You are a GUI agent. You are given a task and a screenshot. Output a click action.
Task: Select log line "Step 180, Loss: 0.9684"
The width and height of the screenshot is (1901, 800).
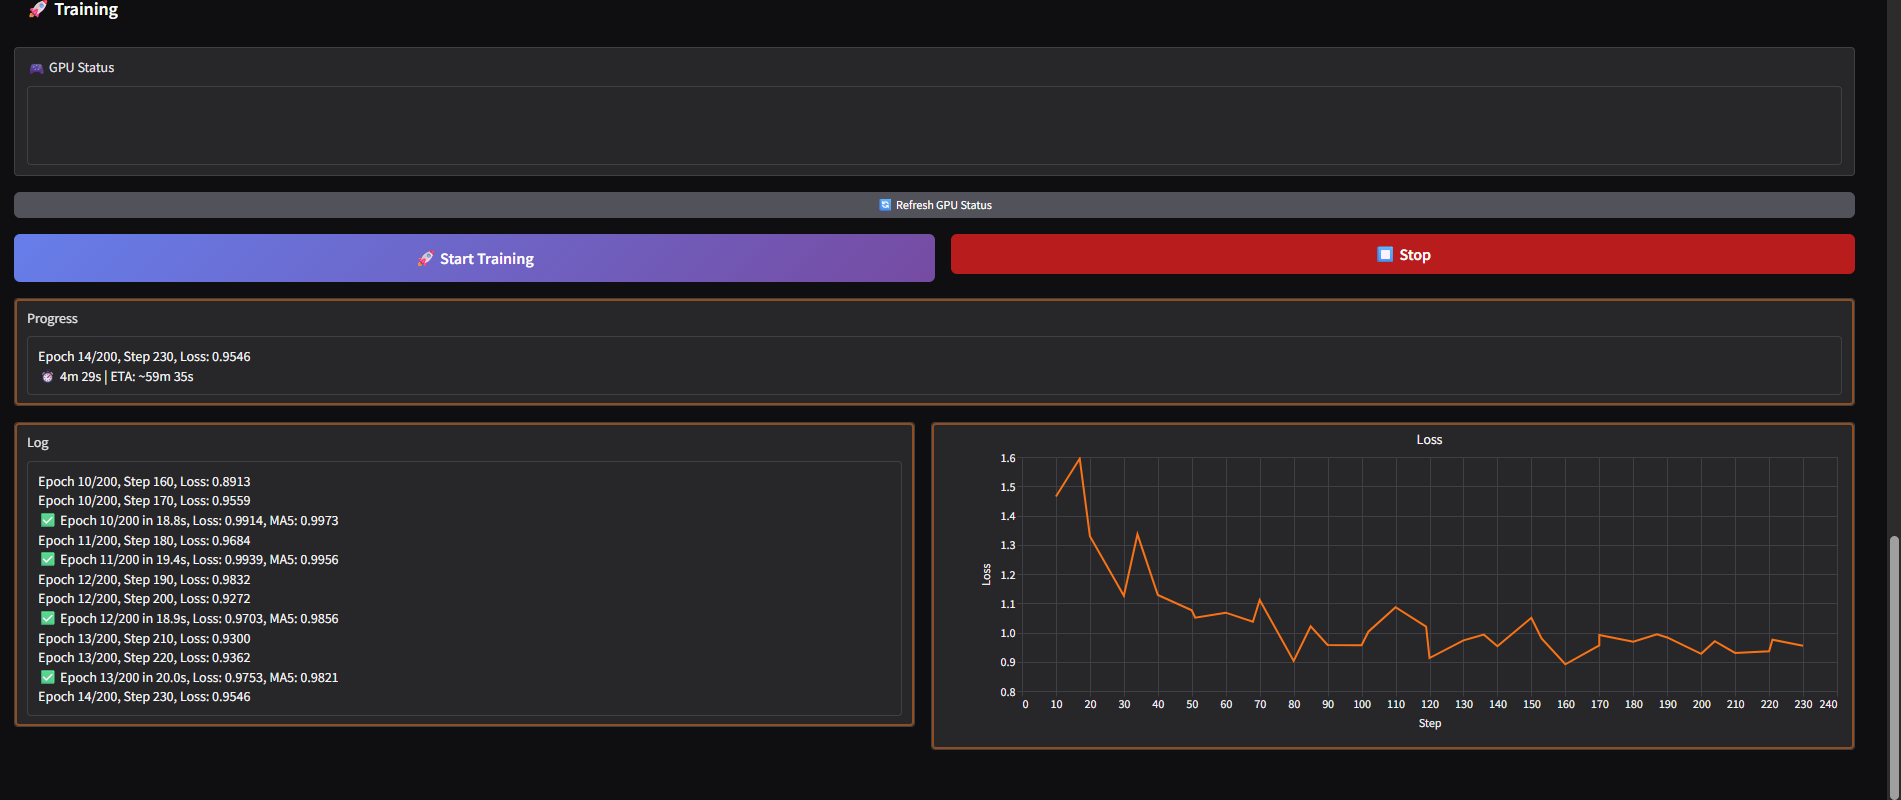[x=144, y=540]
